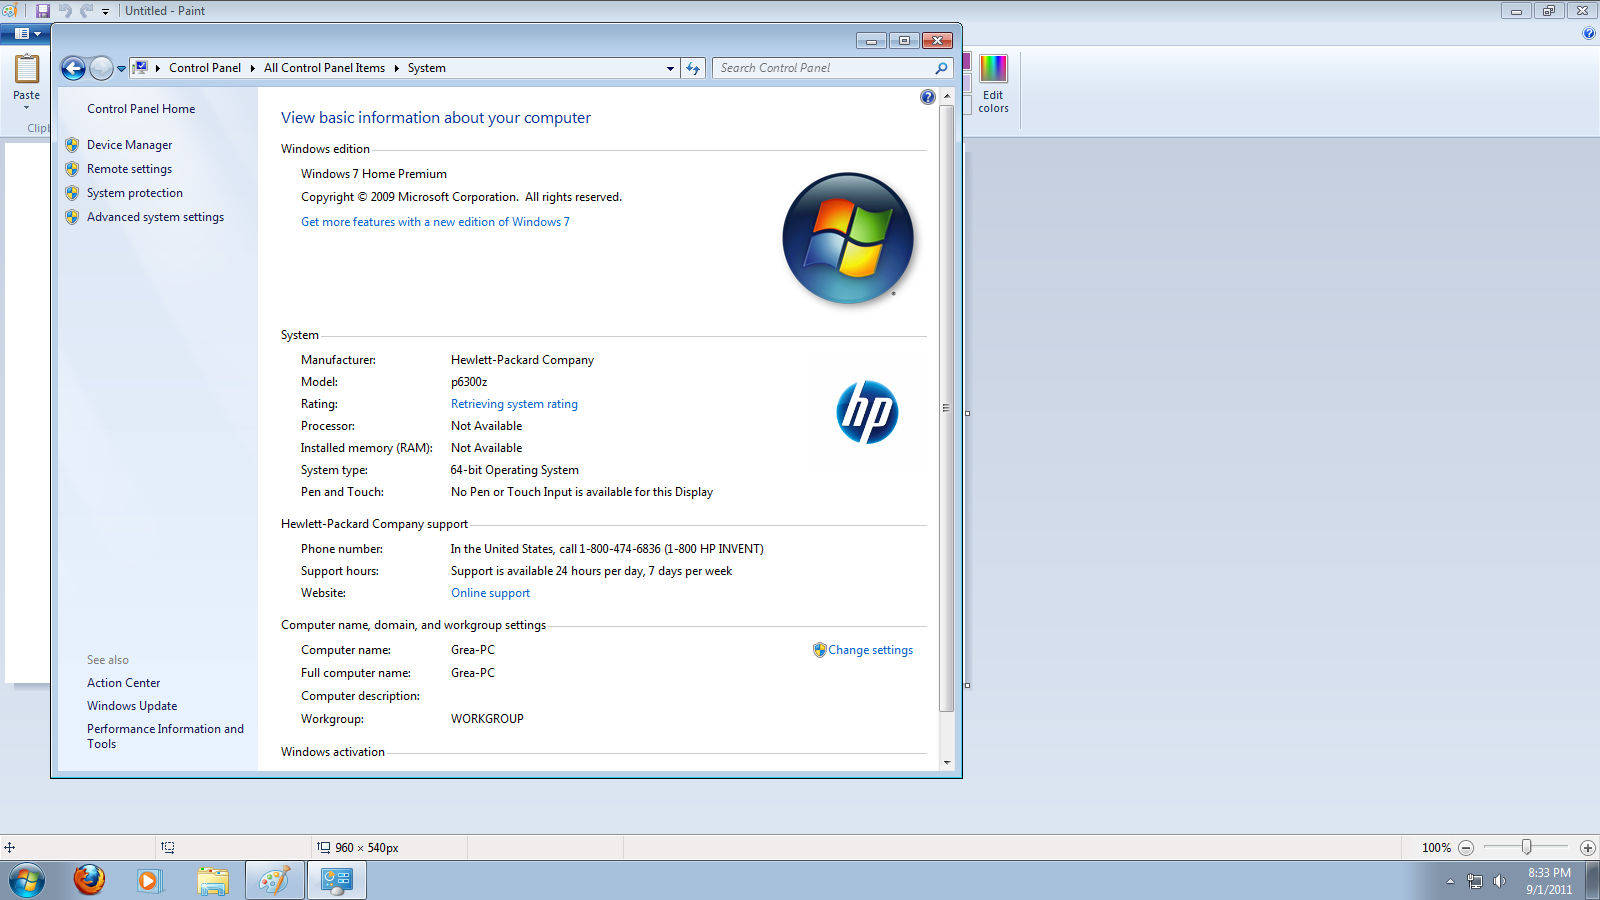Click the shield icon beside Remote settings
Image resolution: width=1600 pixels, height=900 pixels.
[72, 169]
